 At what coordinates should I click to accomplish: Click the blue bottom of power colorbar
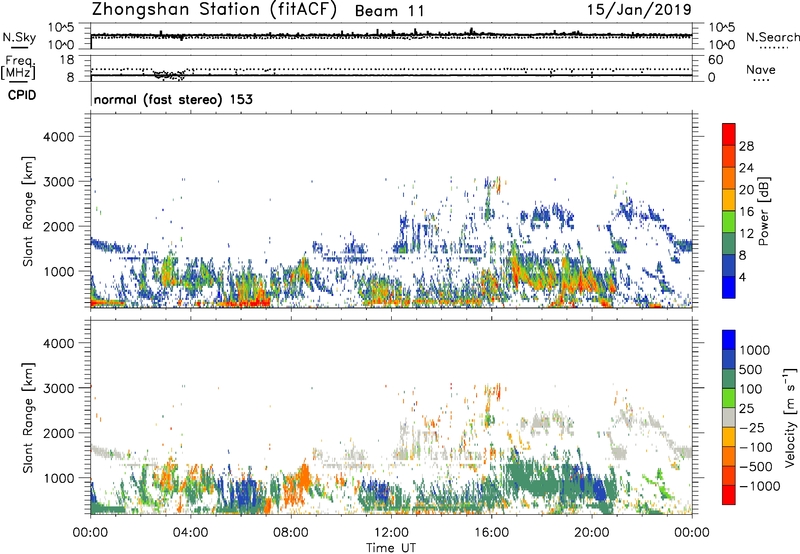point(729,287)
